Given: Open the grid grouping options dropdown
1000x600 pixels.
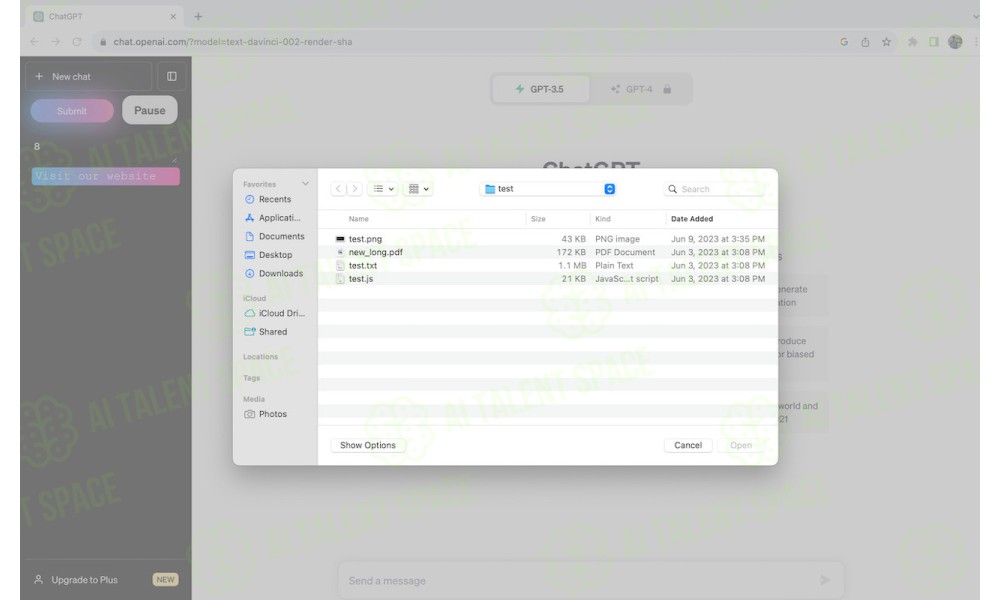Looking at the screenshot, I should (418, 189).
